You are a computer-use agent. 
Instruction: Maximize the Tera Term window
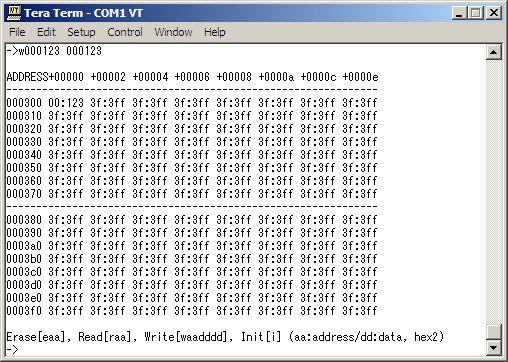tap(475, 13)
